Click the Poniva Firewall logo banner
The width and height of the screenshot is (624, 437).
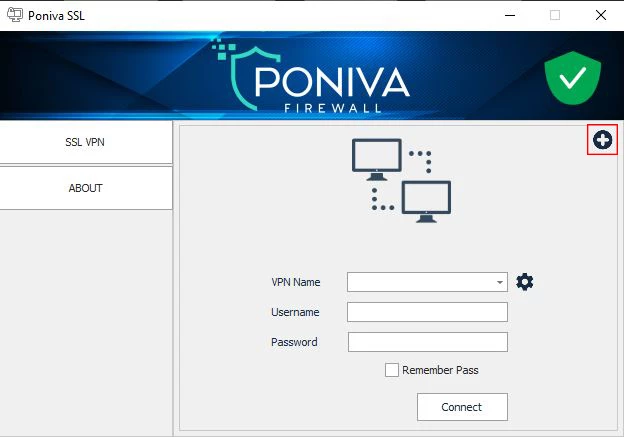click(312, 78)
